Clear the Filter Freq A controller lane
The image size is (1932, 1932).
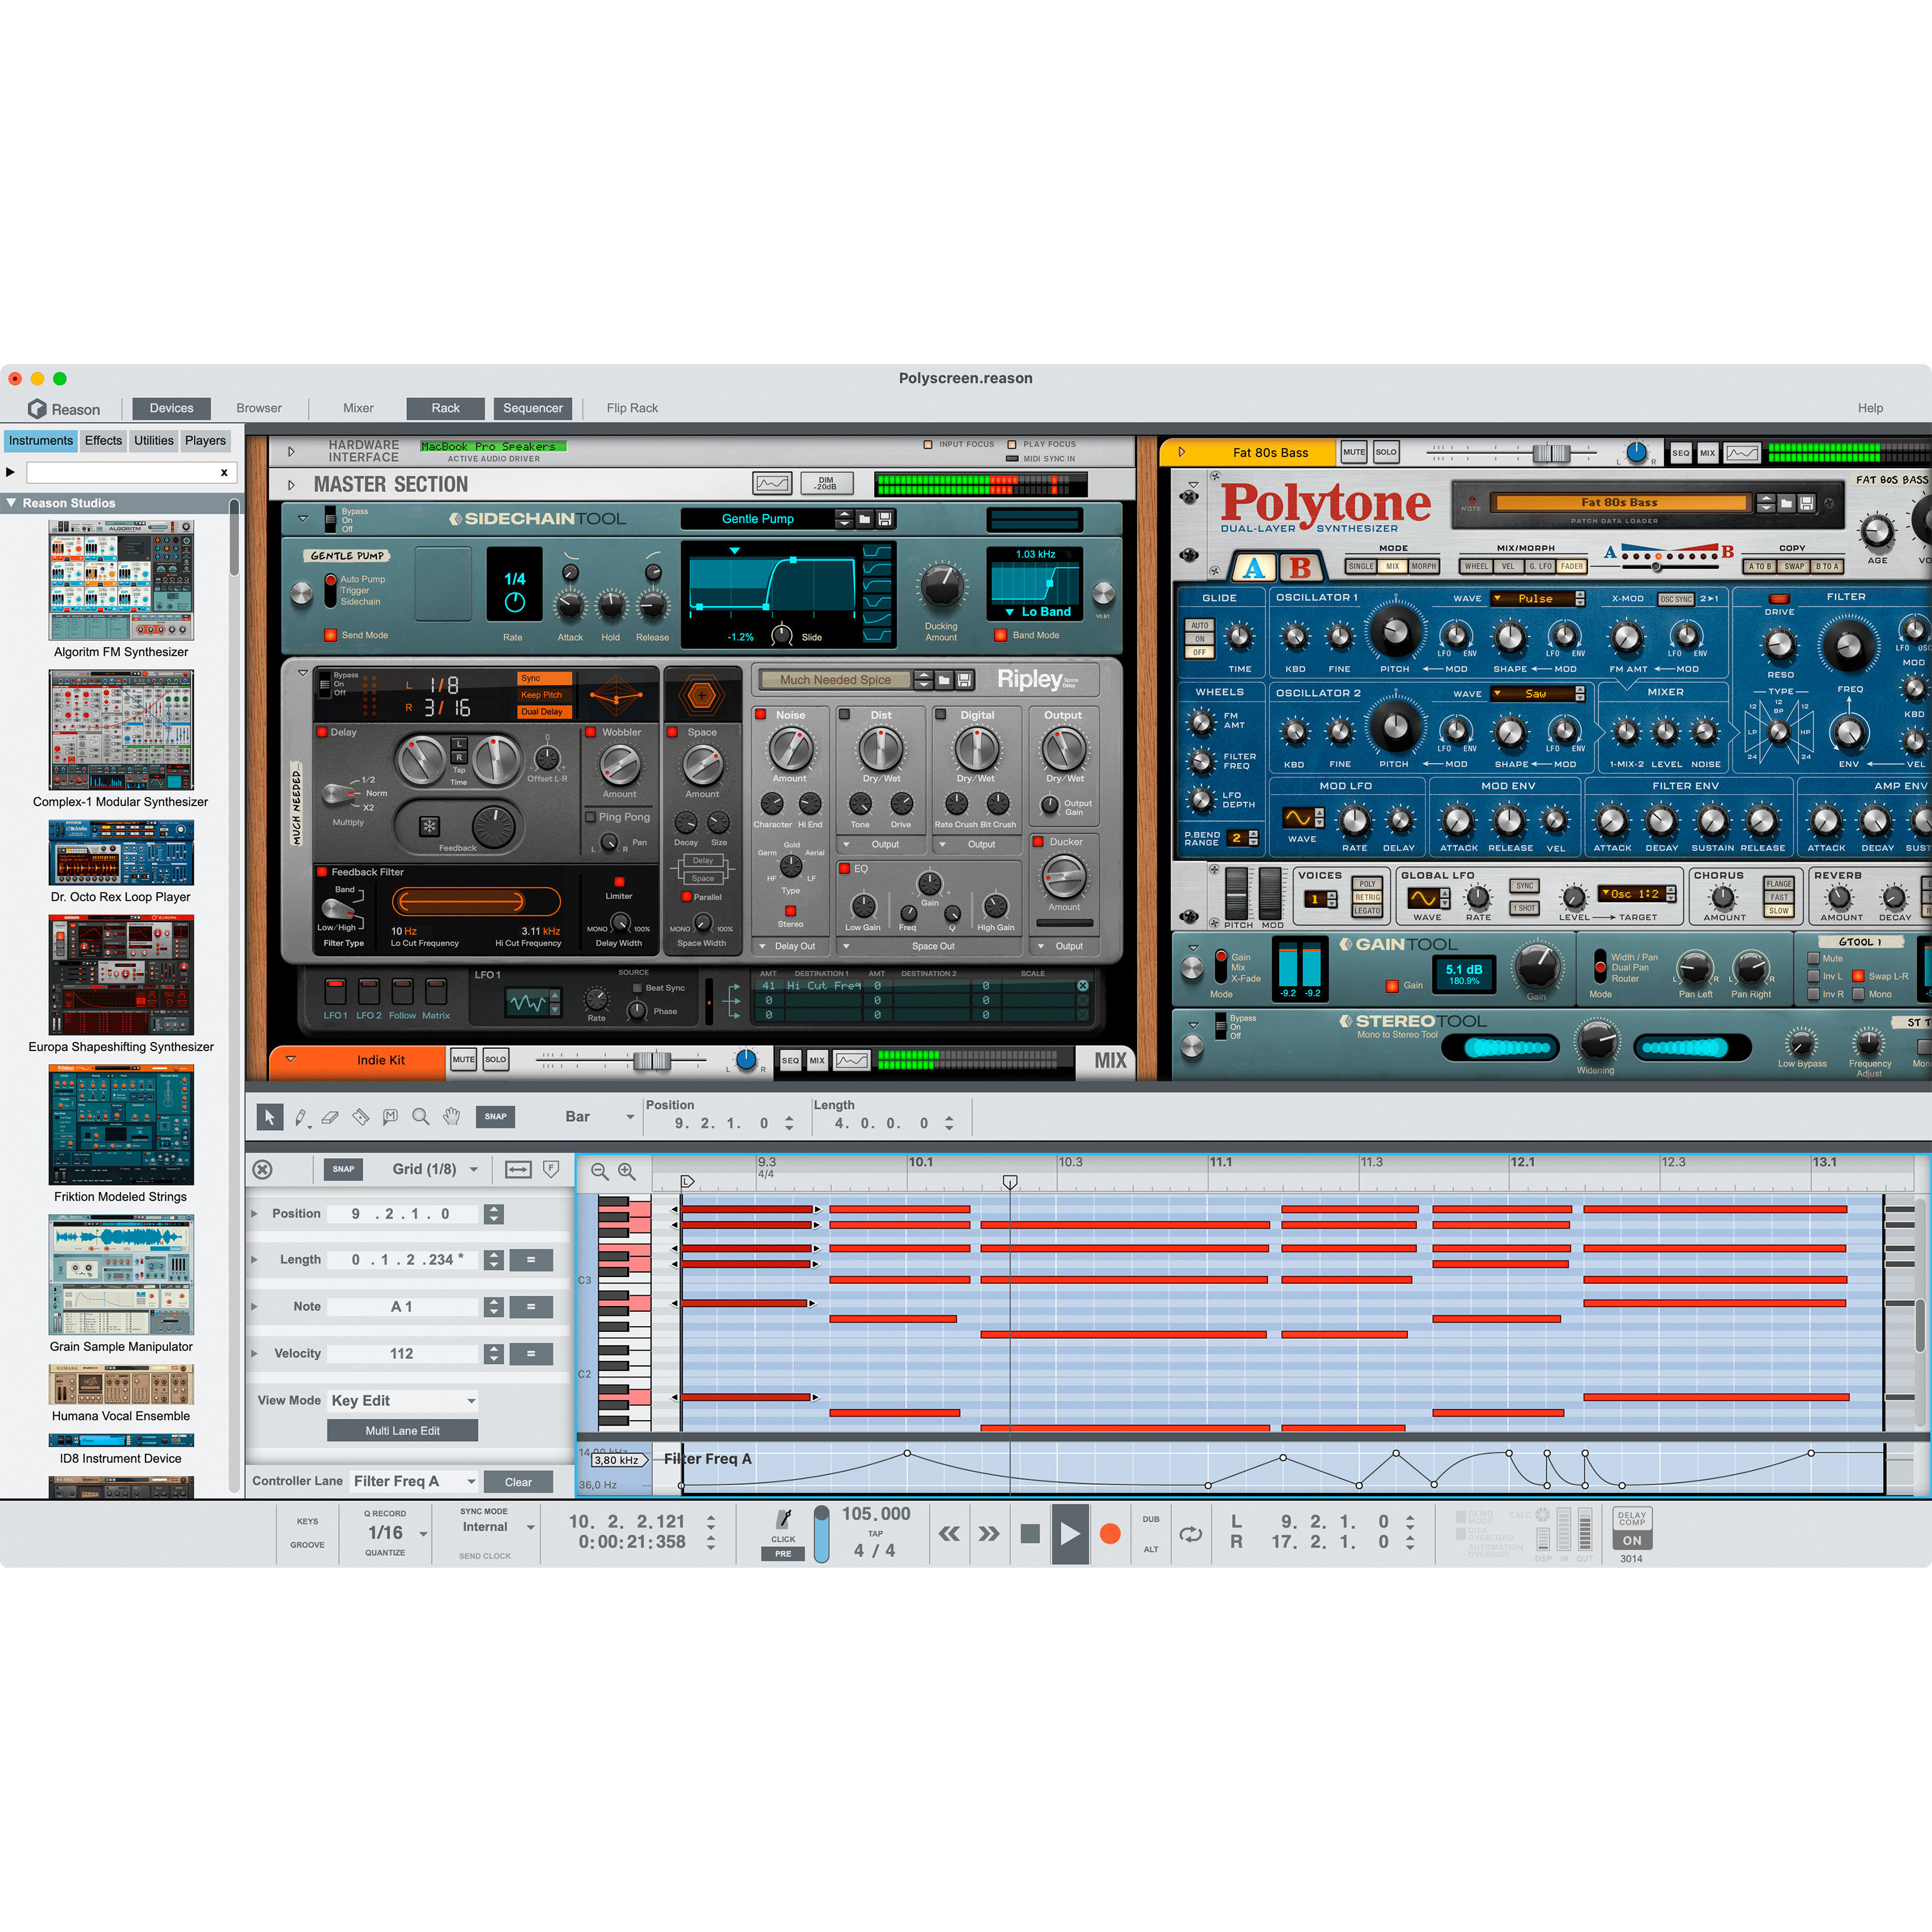click(x=519, y=1481)
